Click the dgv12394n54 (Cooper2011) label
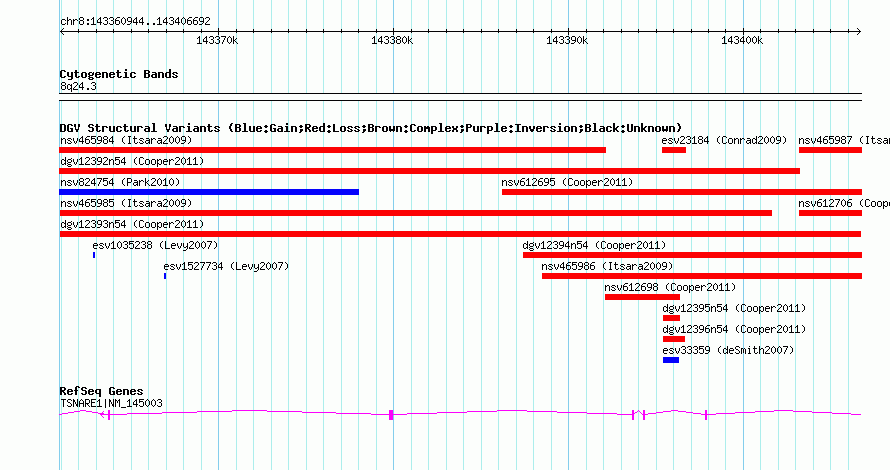Screen dimensions: 890x470 click(594, 245)
